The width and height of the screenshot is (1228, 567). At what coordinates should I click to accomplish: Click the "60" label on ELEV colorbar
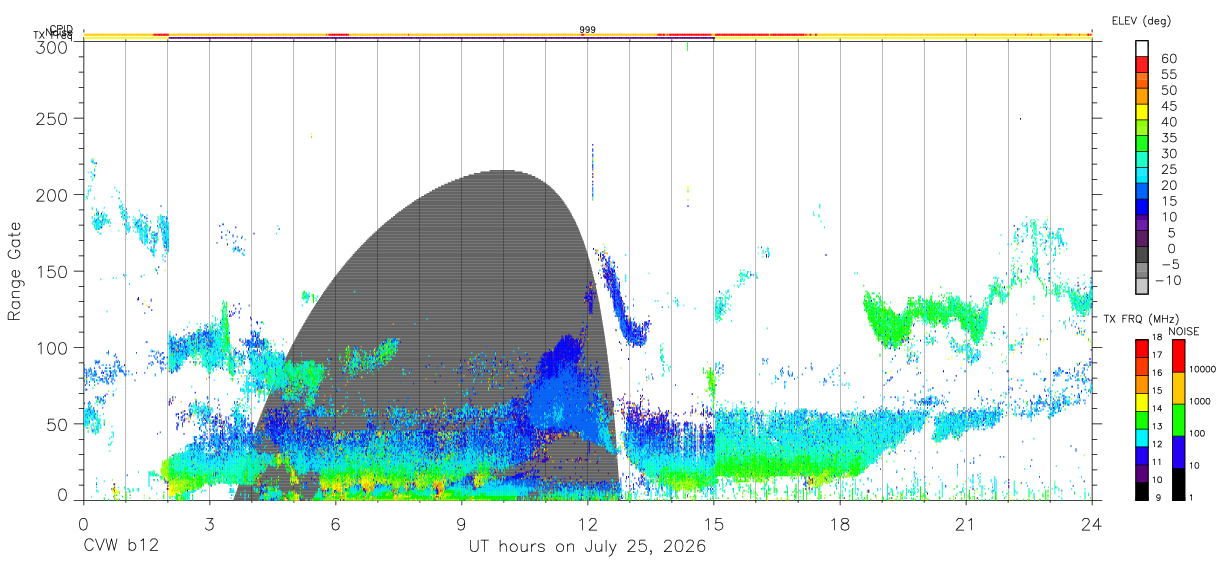point(1168,58)
